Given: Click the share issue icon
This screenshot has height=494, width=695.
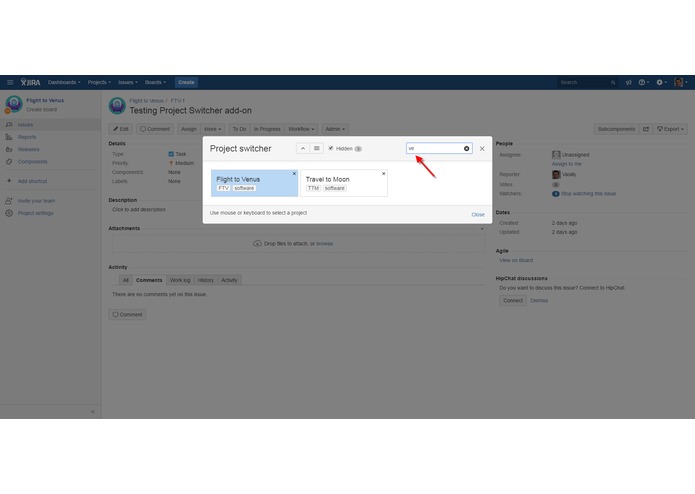Looking at the screenshot, I should click(x=646, y=129).
